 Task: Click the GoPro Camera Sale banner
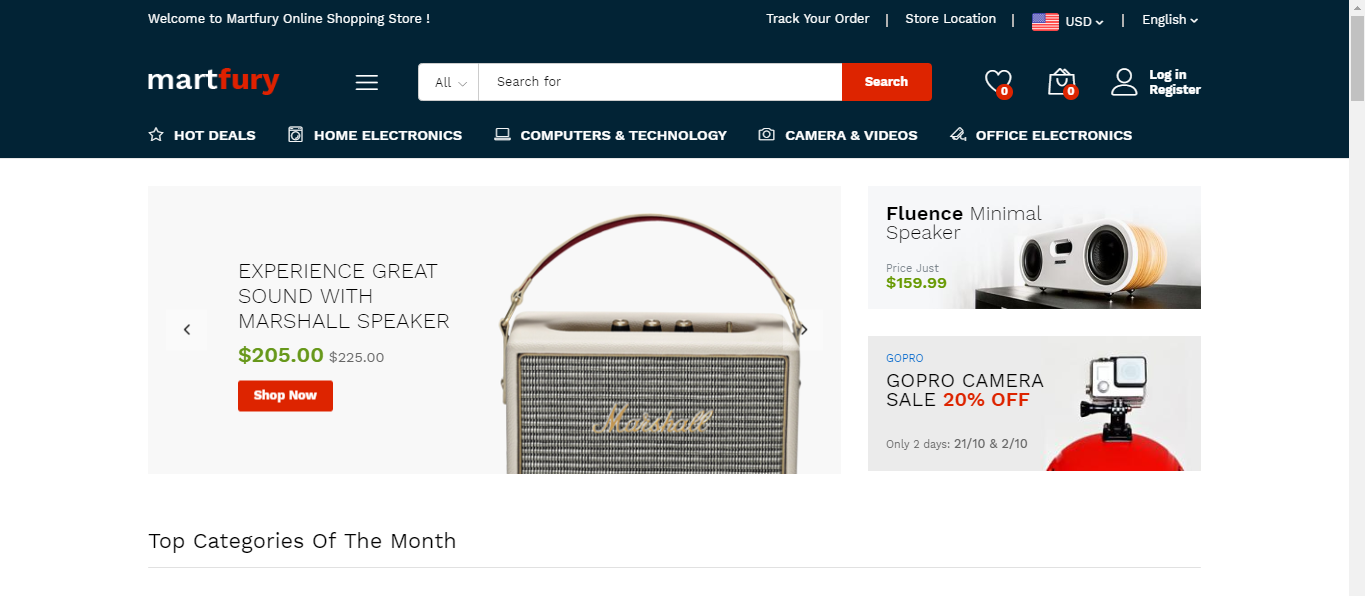(x=1034, y=403)
